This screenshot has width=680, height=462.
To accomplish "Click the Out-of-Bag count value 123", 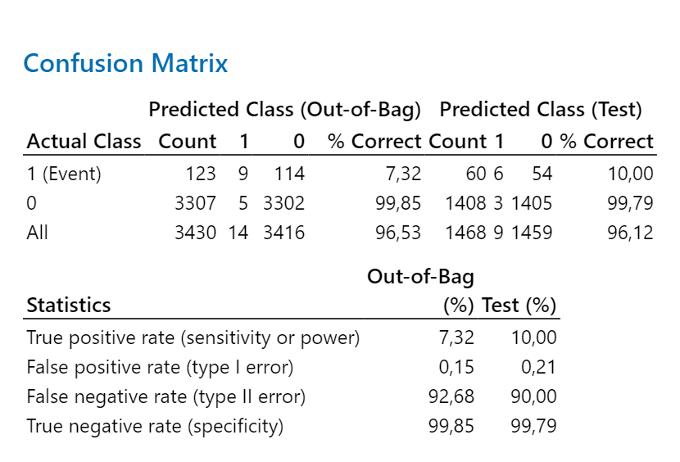I will 200,174.
